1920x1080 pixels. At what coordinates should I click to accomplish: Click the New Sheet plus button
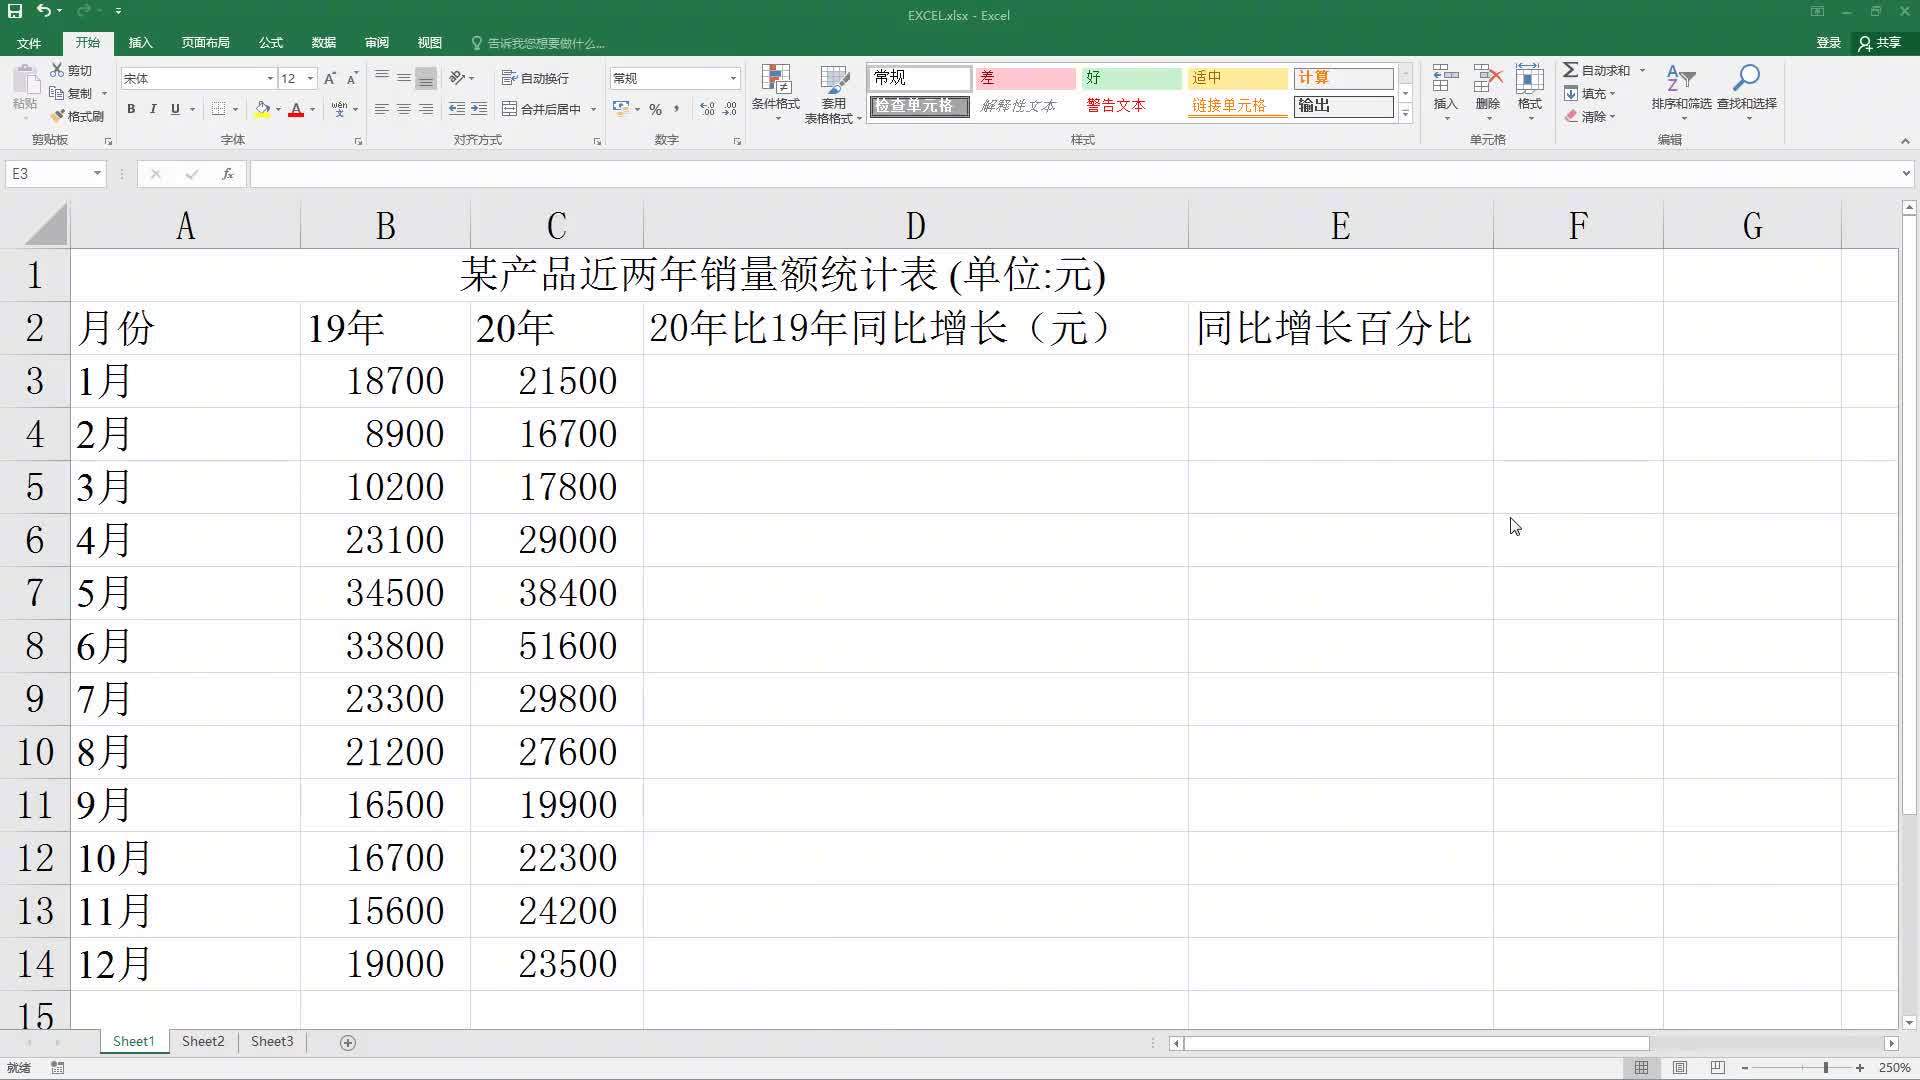point(348,1042)
